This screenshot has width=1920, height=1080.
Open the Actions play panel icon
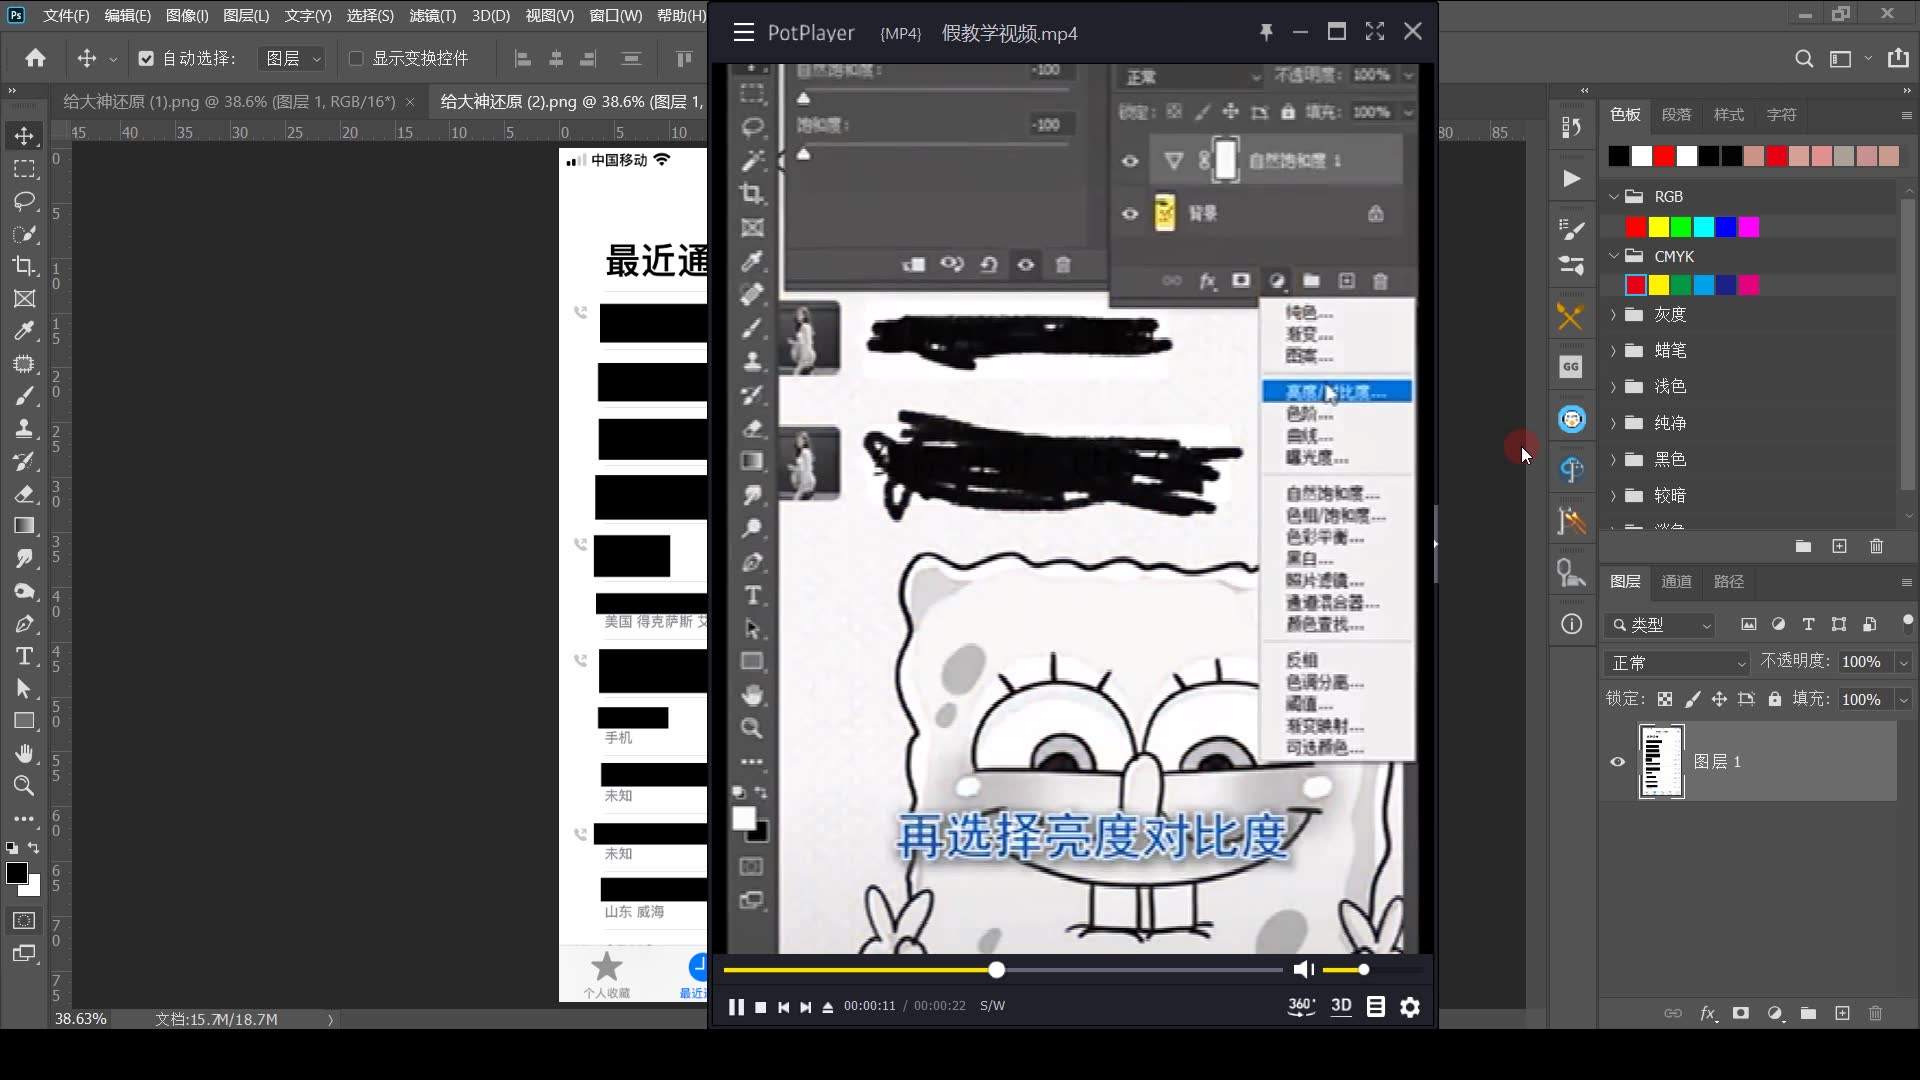(1571, 179)
